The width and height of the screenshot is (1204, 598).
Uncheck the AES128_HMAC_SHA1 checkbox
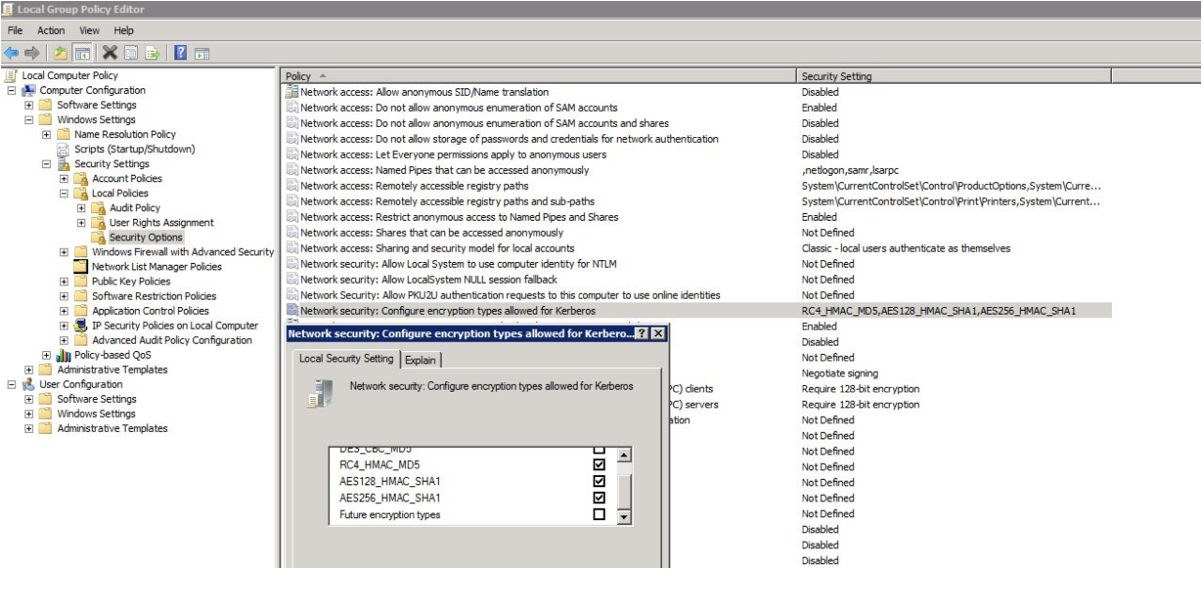[x=599, y=481]
